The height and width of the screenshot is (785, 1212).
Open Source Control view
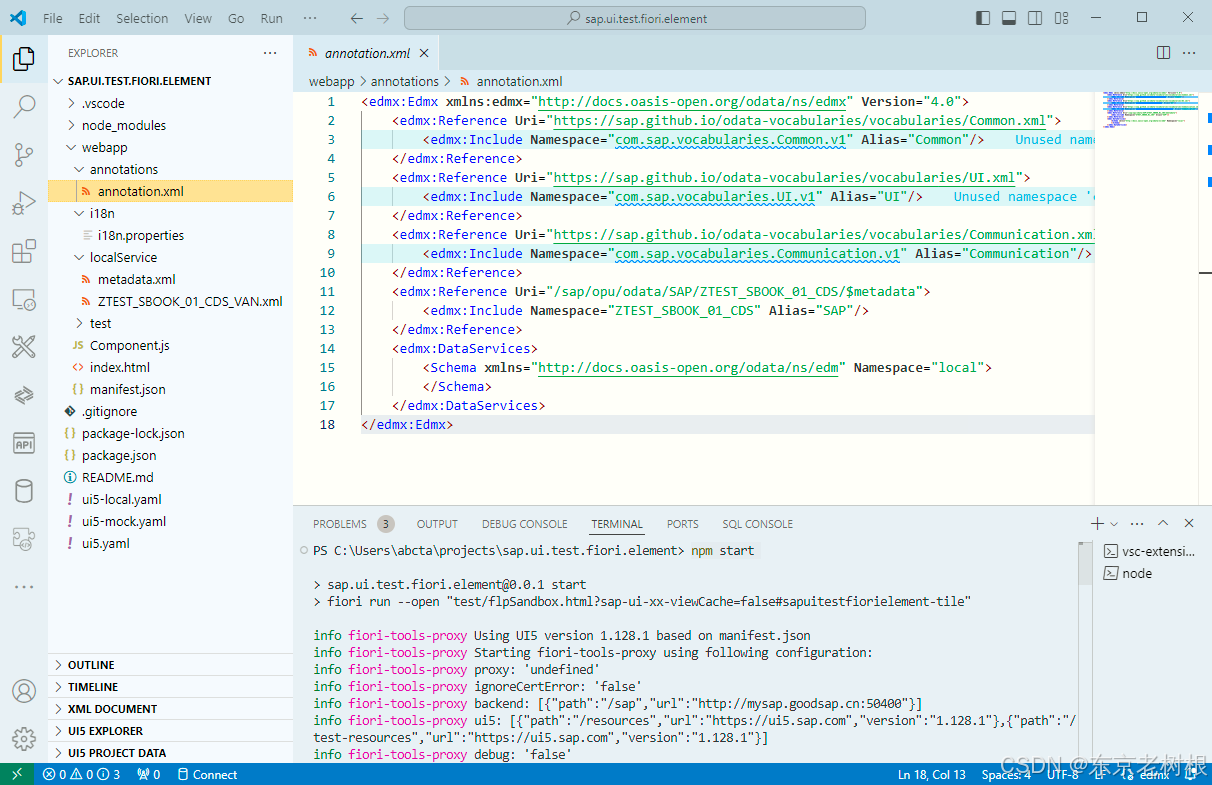(23, 155)
